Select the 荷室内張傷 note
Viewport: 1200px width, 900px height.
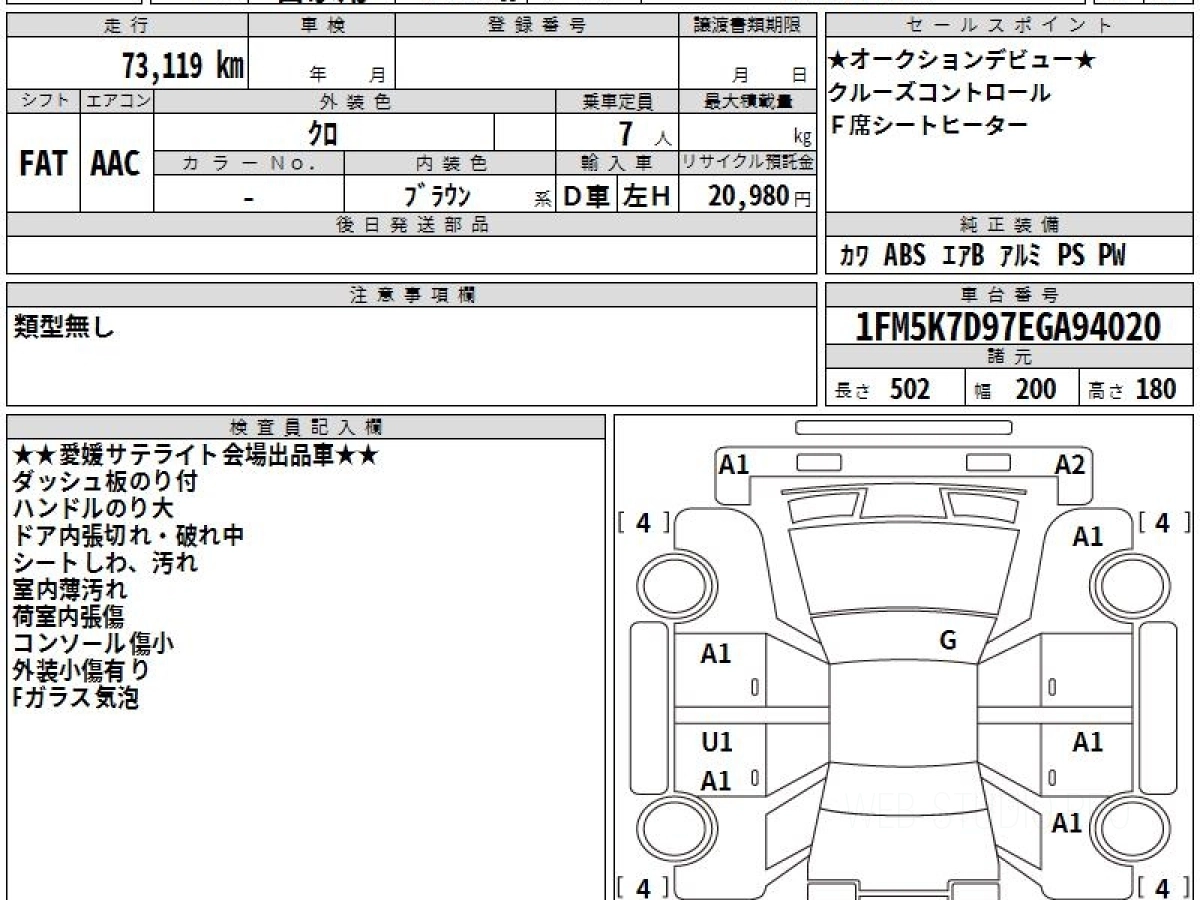pyautogui.click(x=70, y=617)
